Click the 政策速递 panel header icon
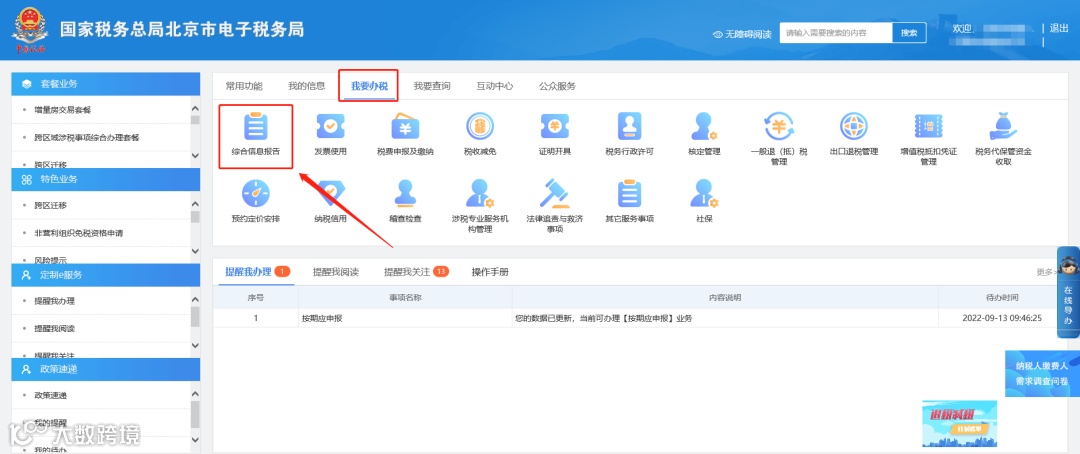 click(x=27, y=369)
